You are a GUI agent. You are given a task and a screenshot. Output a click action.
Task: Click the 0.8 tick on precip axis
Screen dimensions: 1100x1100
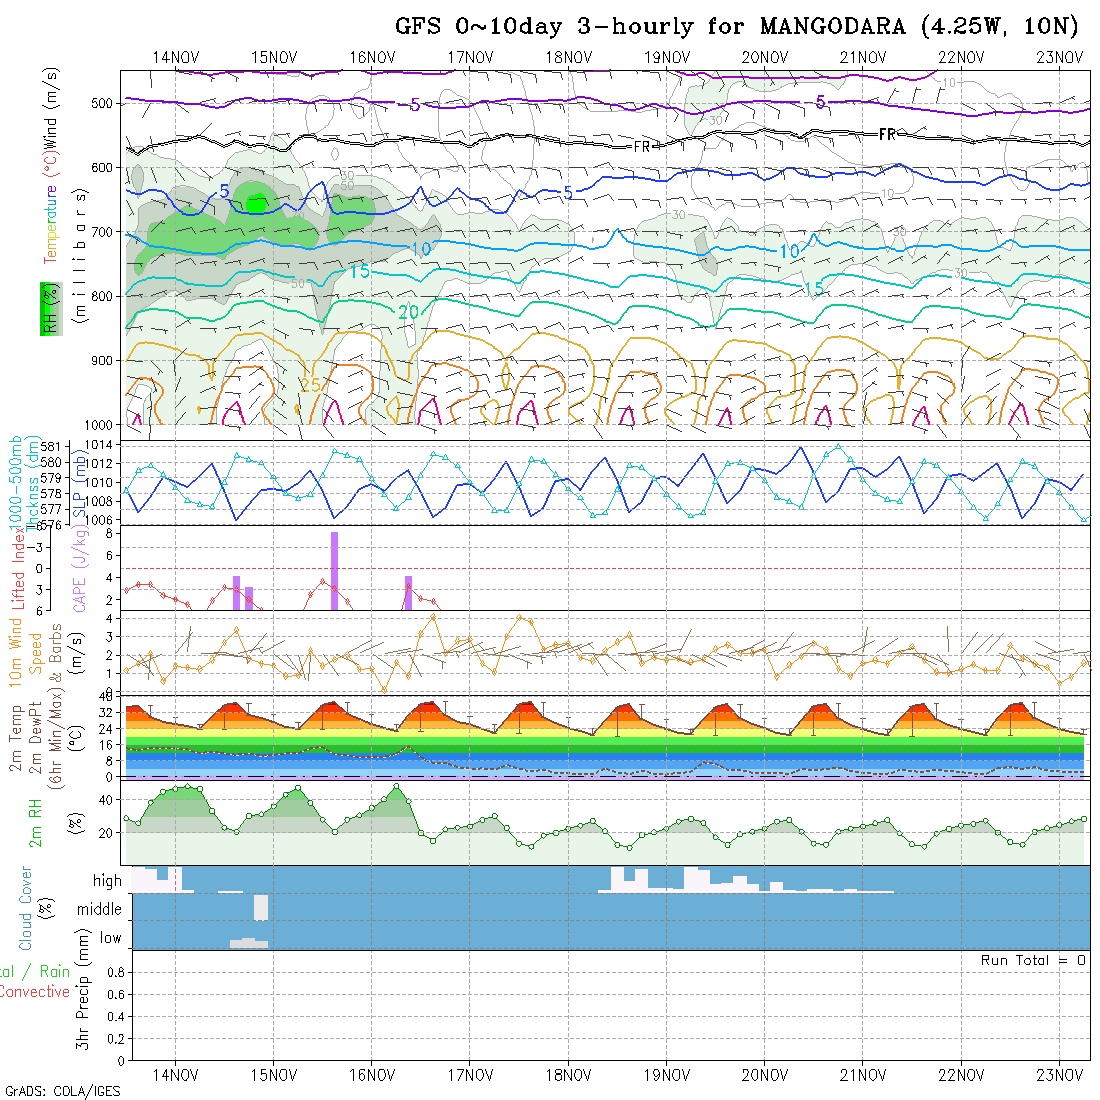pyautogui.click(x=113, y=971)
